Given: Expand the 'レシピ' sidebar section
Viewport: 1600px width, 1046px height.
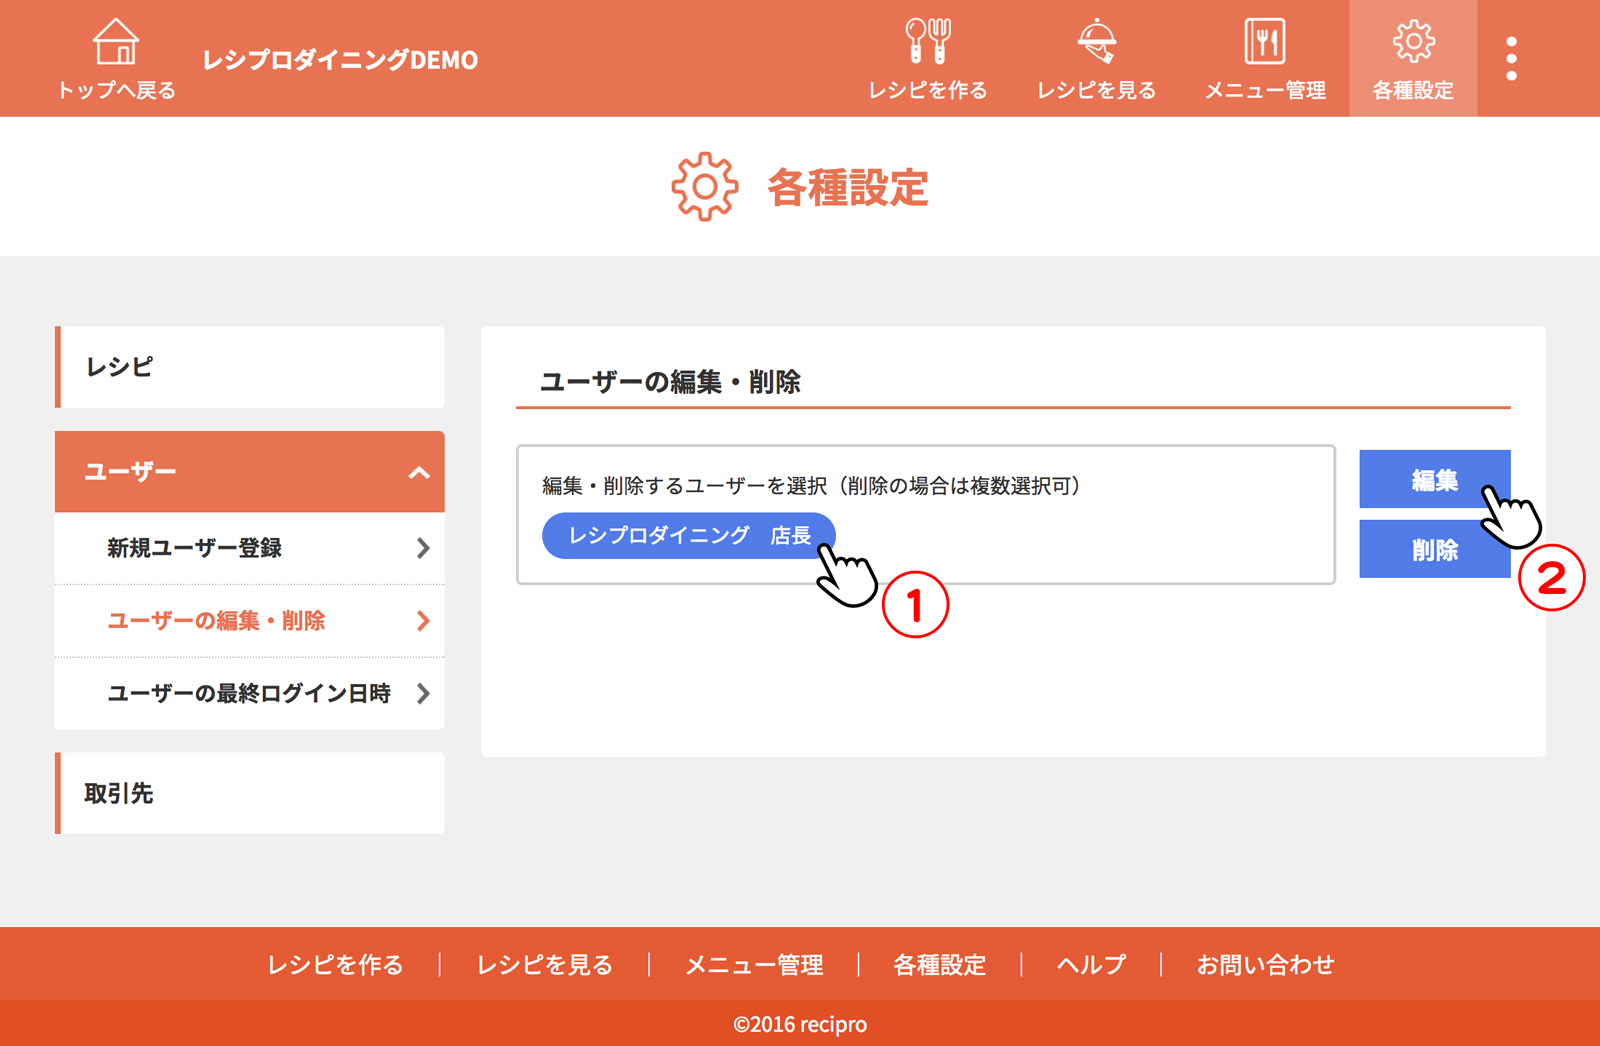Looking at the screenshot, I should [x=250, y=367].
